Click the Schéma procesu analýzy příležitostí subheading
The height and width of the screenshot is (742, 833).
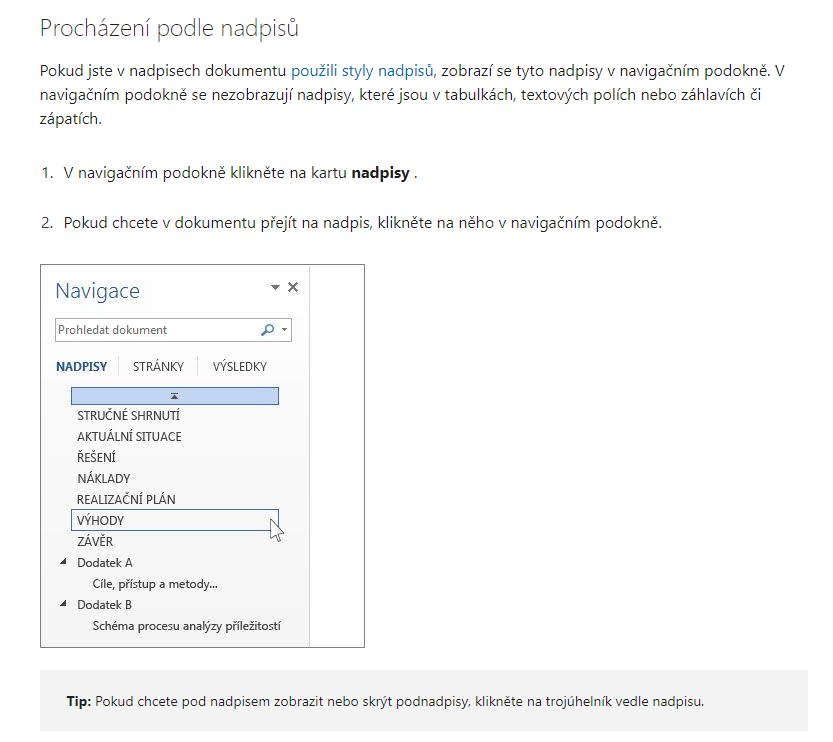click(186, 626)
